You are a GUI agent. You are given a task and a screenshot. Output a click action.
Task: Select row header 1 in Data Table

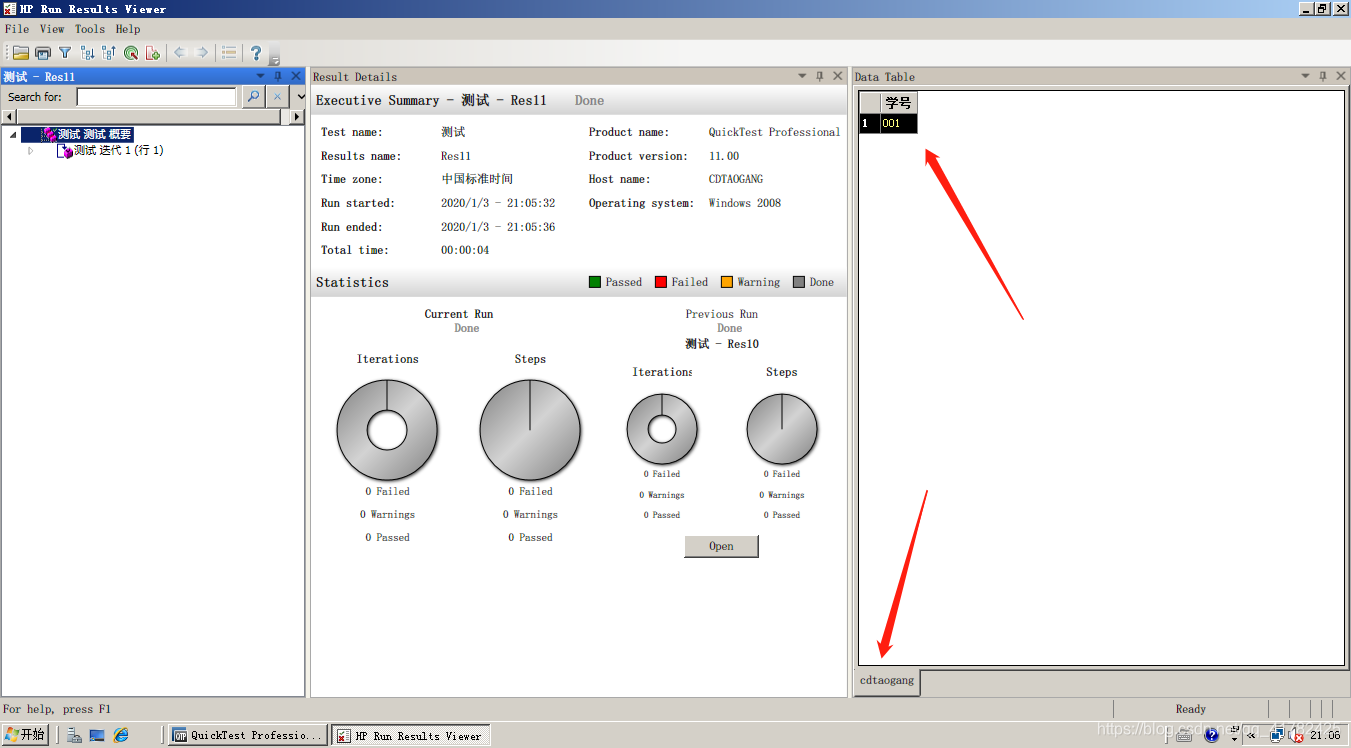click(870, 124)
